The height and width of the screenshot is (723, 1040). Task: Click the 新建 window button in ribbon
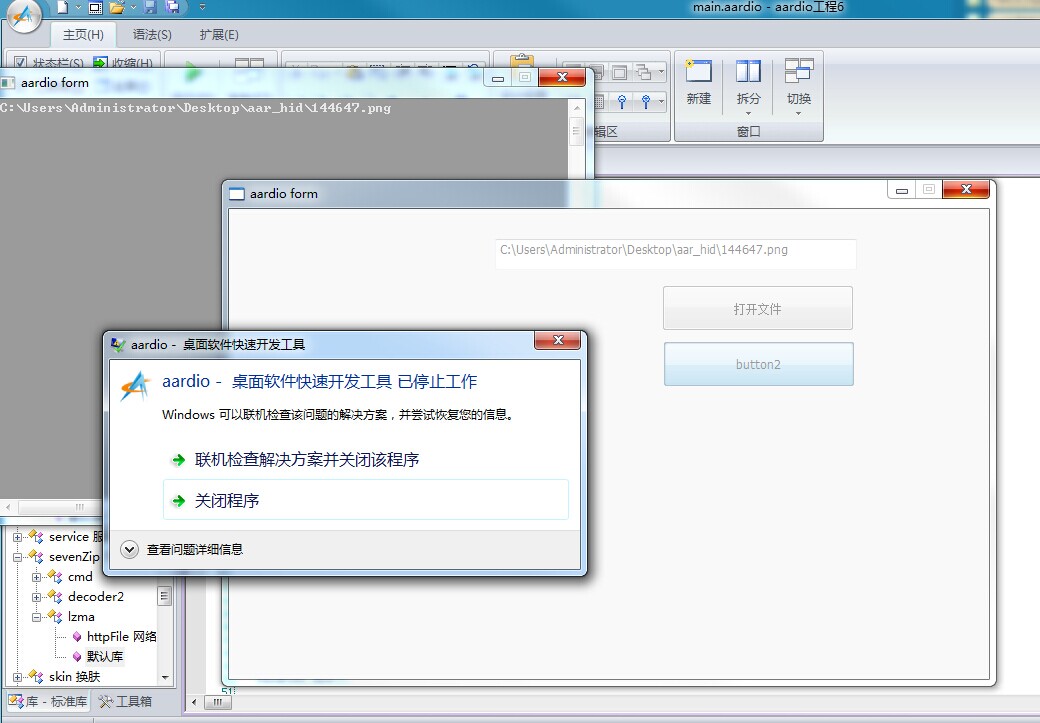tap(699, 83)
